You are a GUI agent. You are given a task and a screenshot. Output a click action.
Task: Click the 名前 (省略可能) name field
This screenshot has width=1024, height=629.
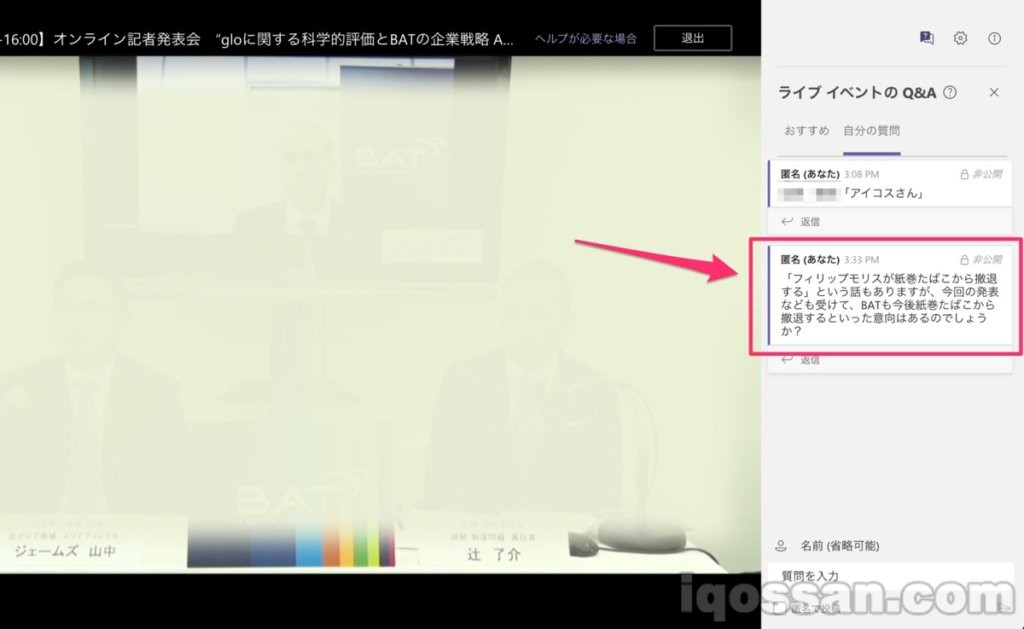click(x=840, y=545)
